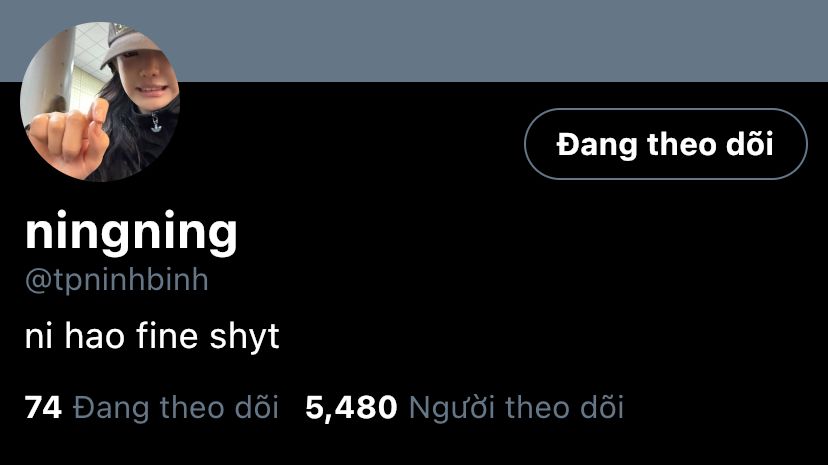828x465 pixels.
Task: Select the ningning display name
Action: (131, 232)
